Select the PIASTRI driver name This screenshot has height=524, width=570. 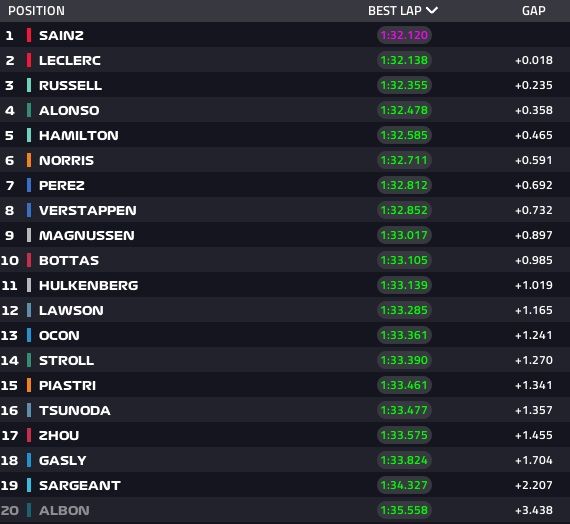tap(68, 385)
